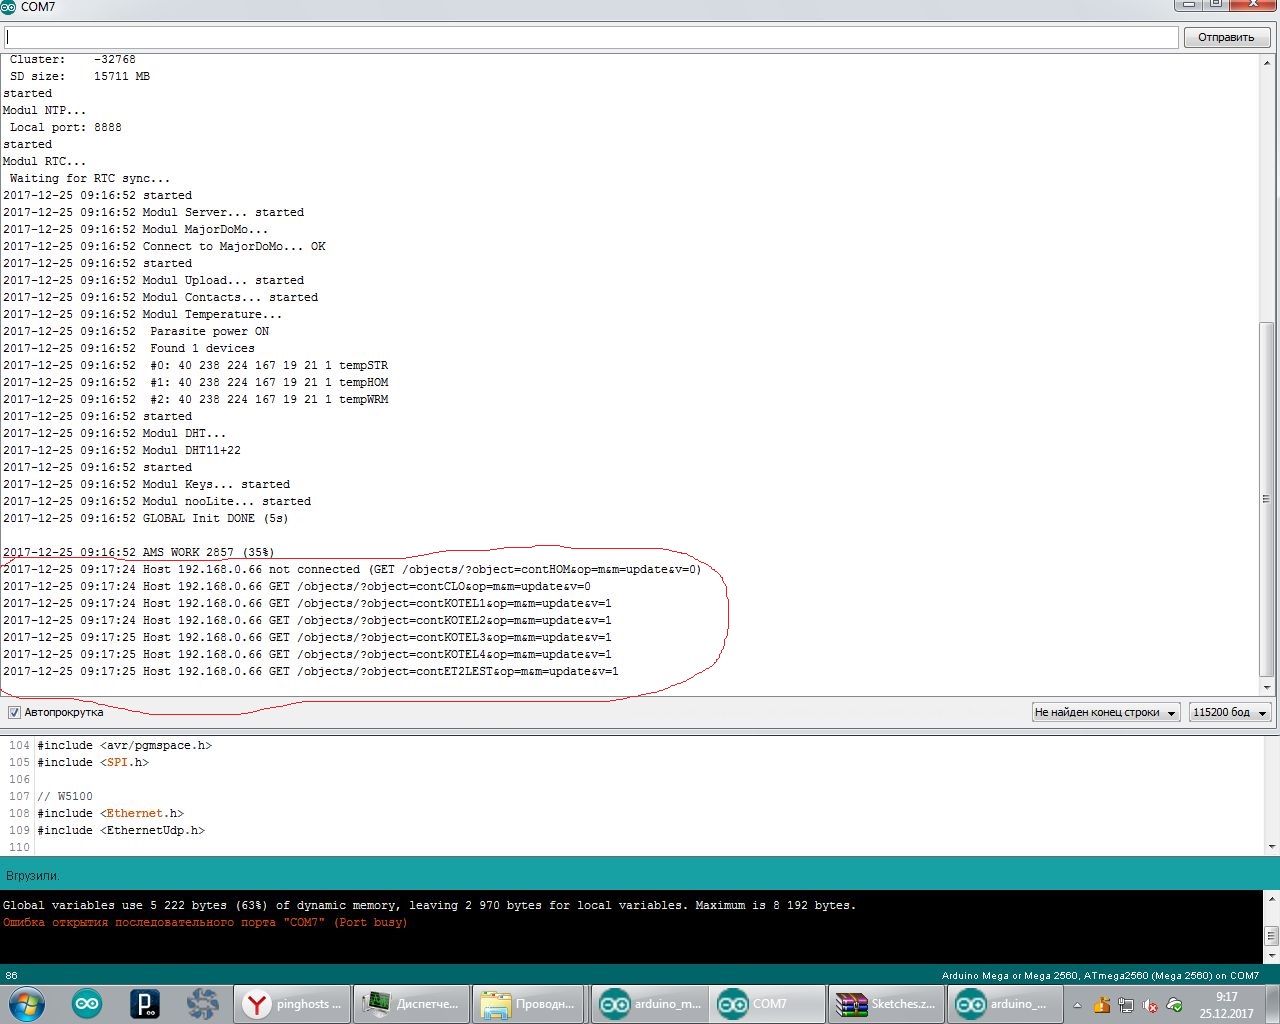Open pinned Arduino IDE taskbar icon

87,1003
